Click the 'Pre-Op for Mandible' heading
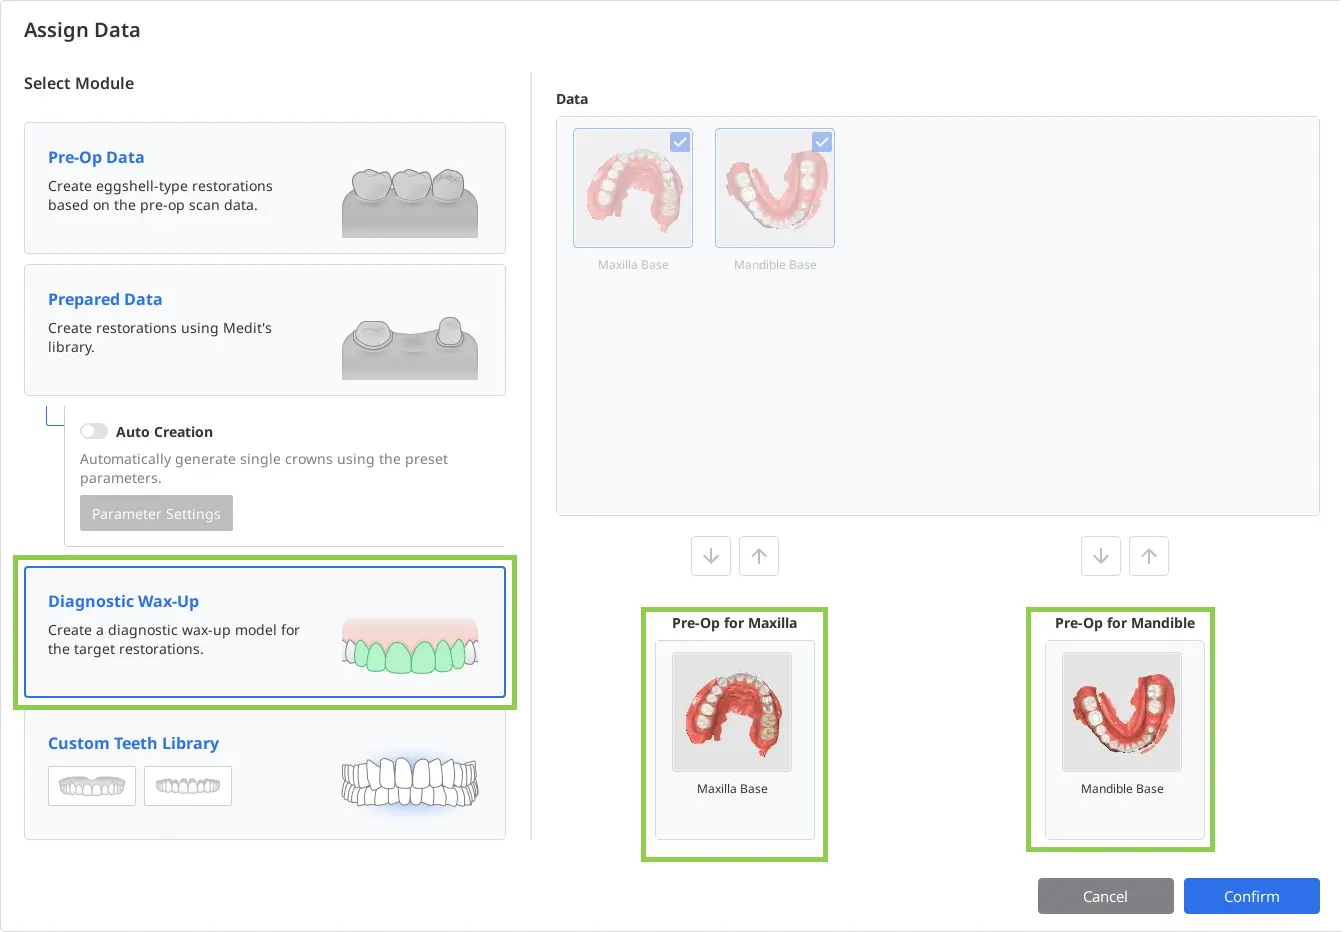Viewport: 1344px width, 932px height. click(x=1125, y=623)
